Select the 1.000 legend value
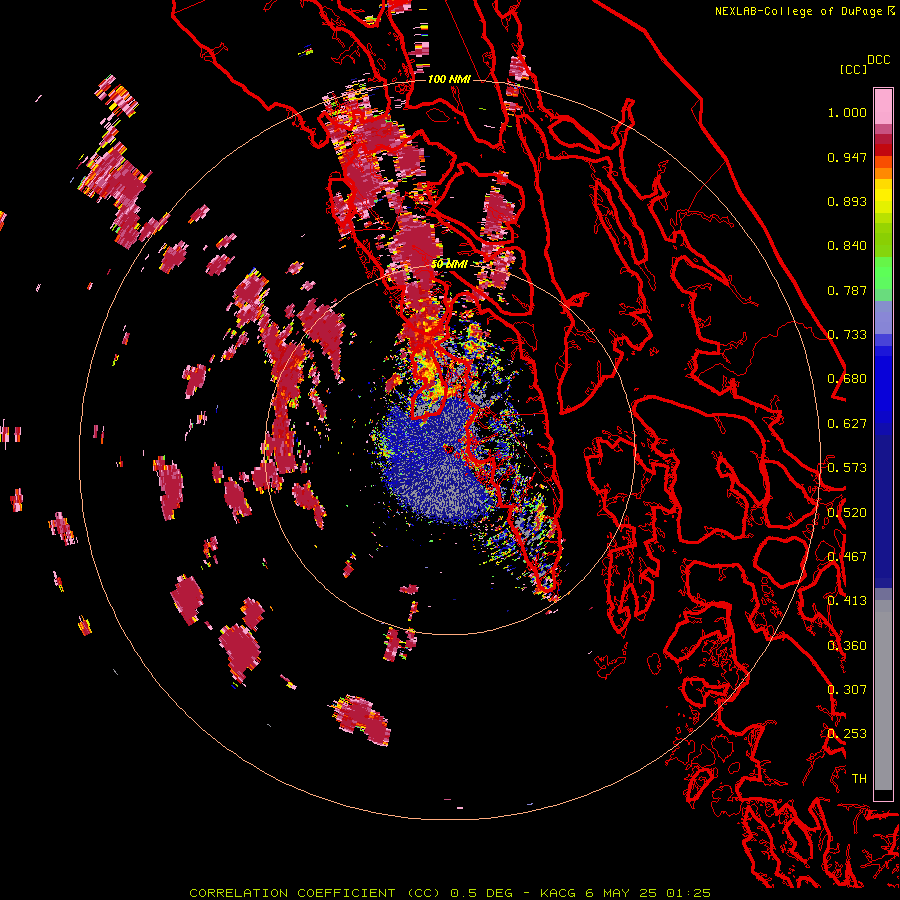This screenshot has width=900, height=900. tap(847, 112)
